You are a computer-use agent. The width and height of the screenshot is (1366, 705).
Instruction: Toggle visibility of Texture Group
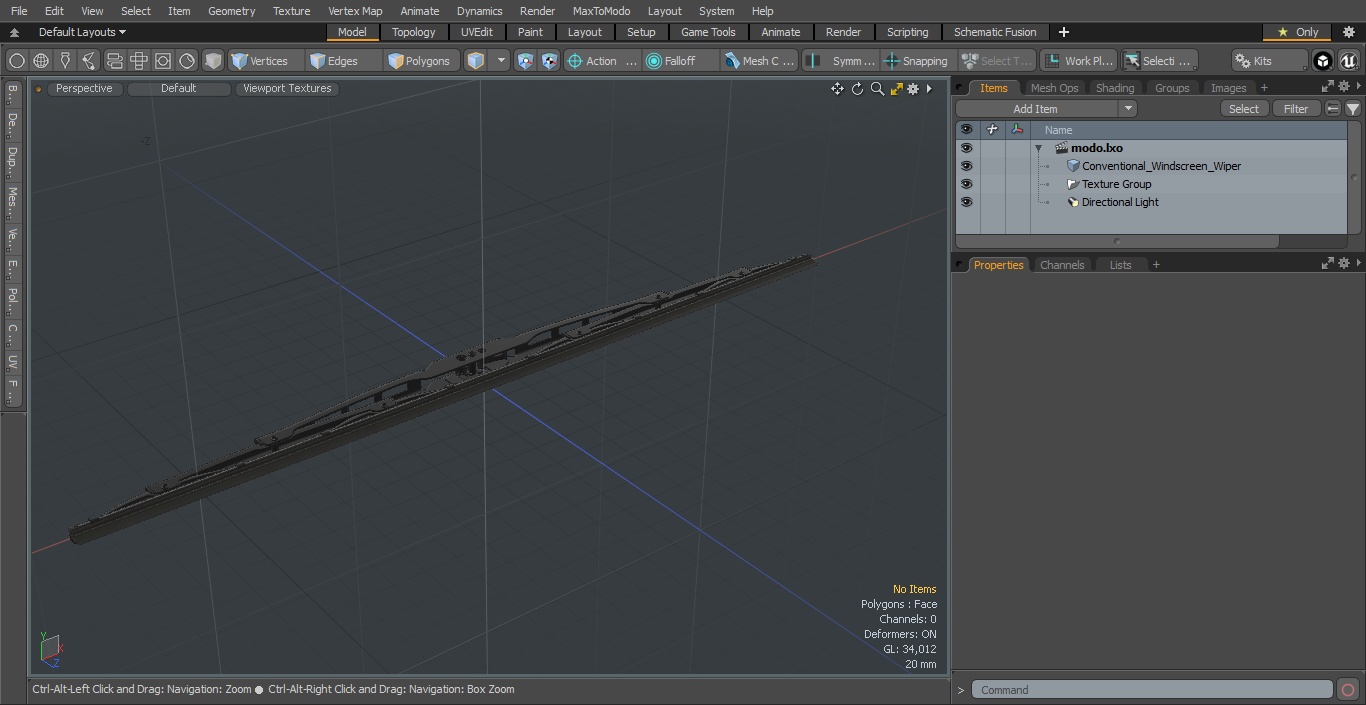pos(966,184)
